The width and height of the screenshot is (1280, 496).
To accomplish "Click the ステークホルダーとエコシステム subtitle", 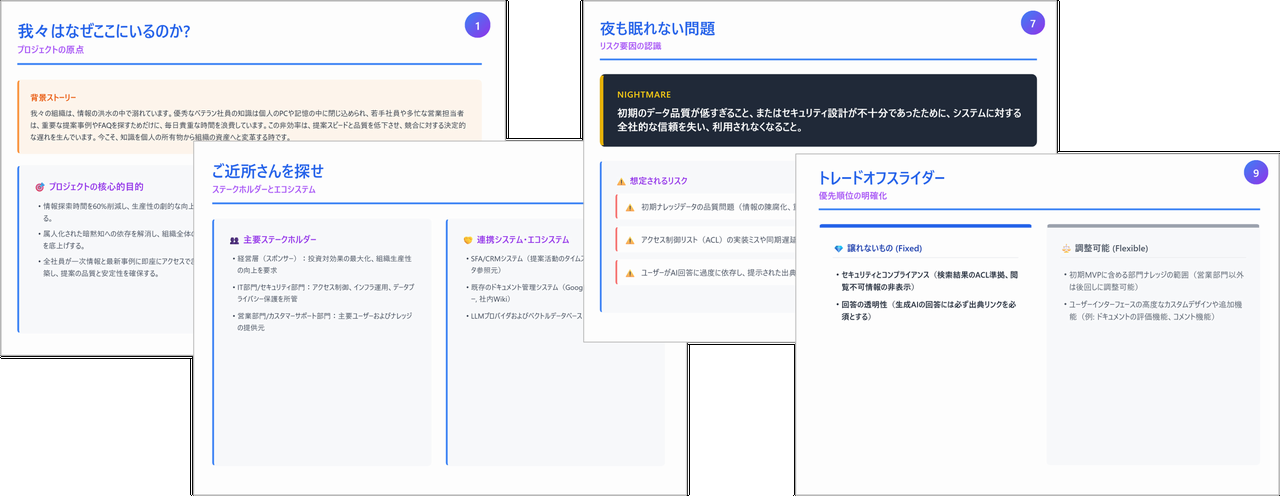I will 264,189.
